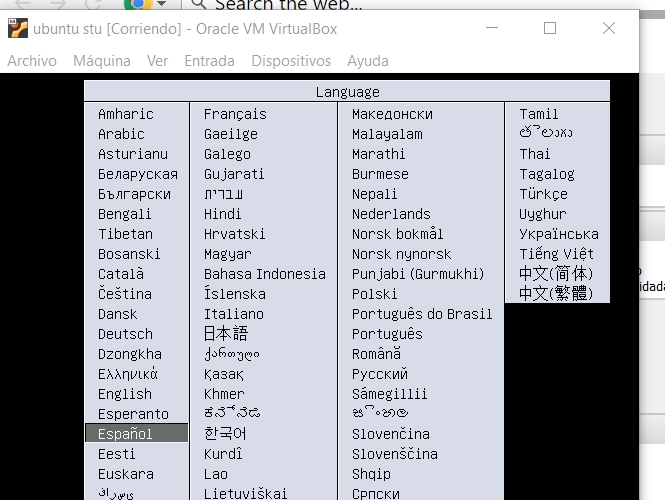Choose Português do Brasil language
This screenshot has height=500, width=665.
coord(422,314)
